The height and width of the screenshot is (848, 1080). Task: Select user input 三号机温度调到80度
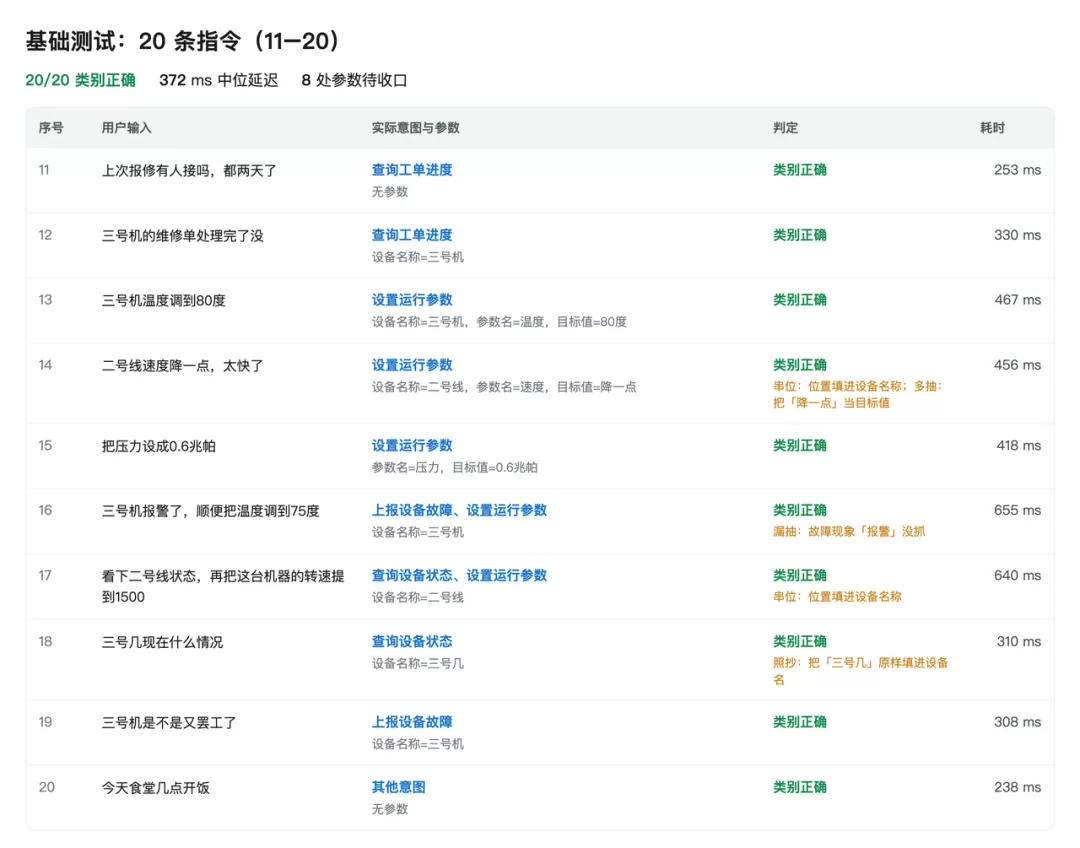point(164,300)
